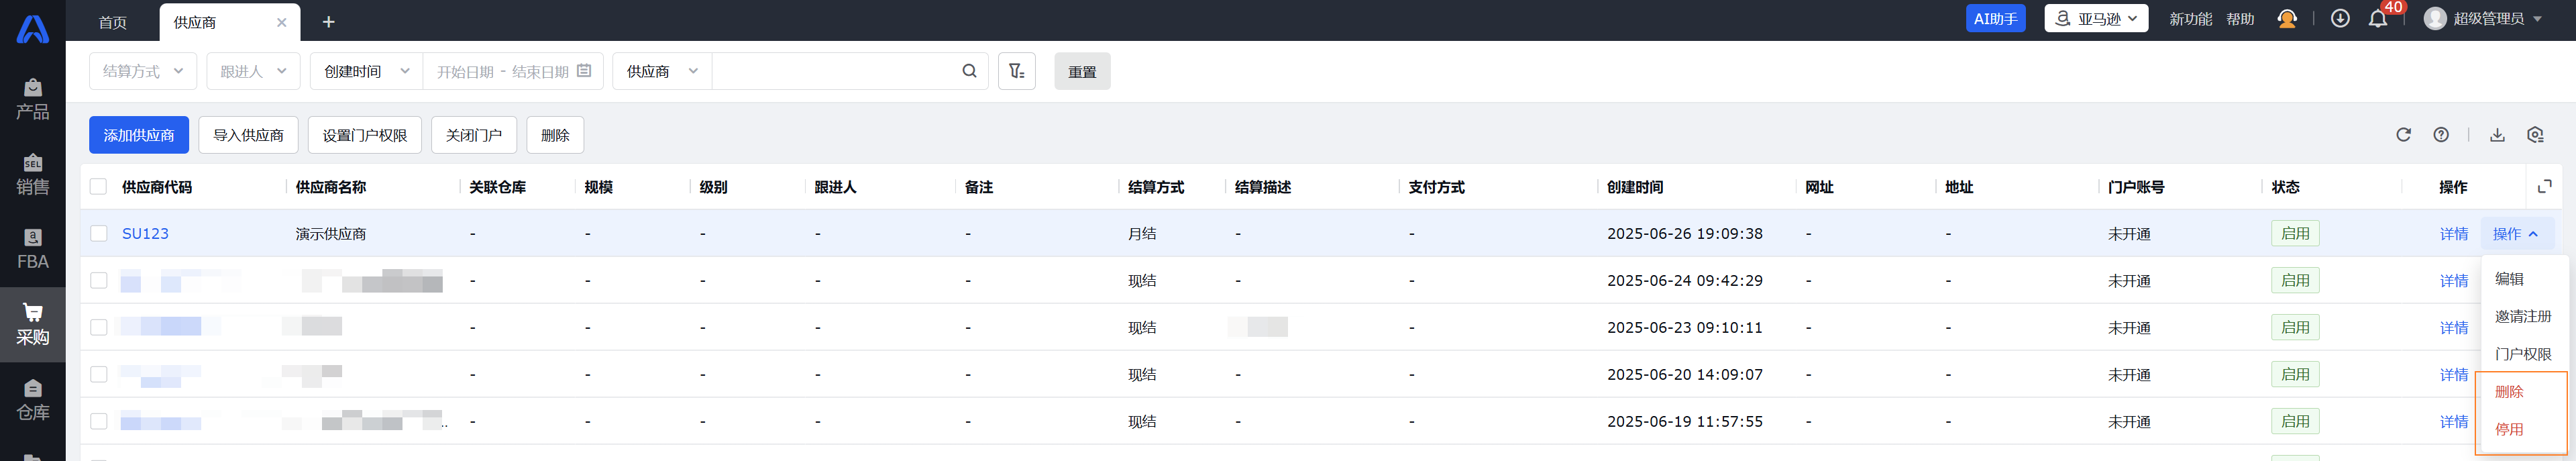2576x461 pixels.
Task: Open 详情 for the SU123 row
Action: (x=2453, y=233)
